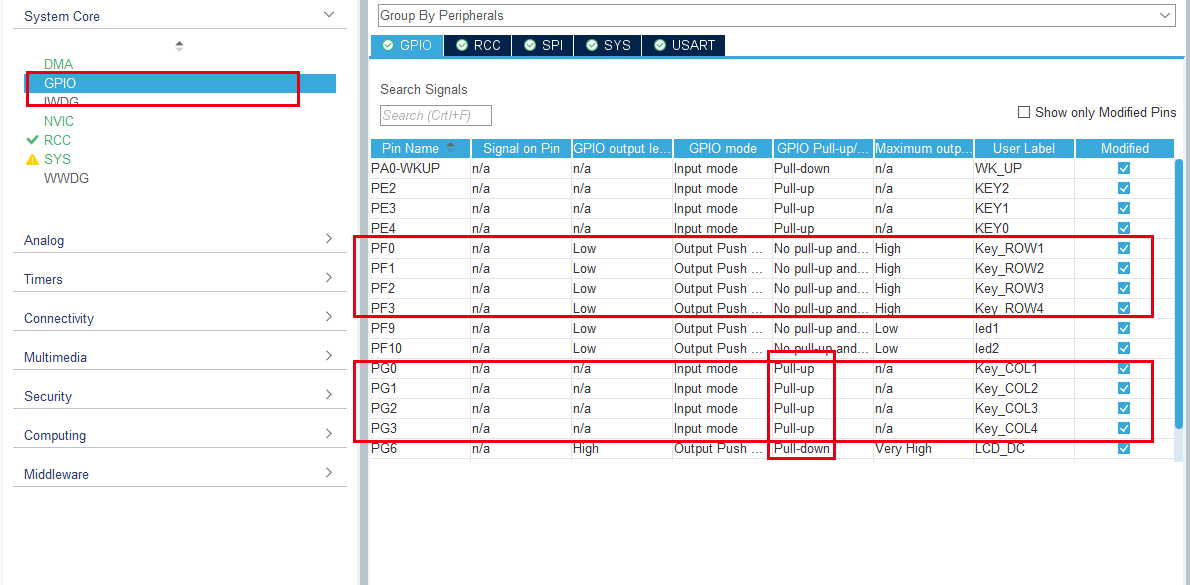The image size is (1190, 585).
Task: Click the vertical scrollbar of the pin table
Action: click(1179, 293)
